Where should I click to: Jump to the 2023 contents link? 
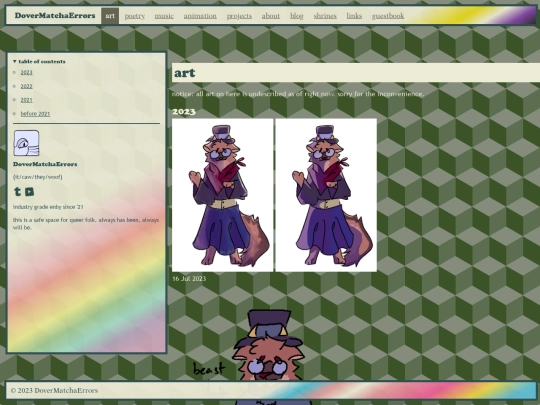click(27, 72)
